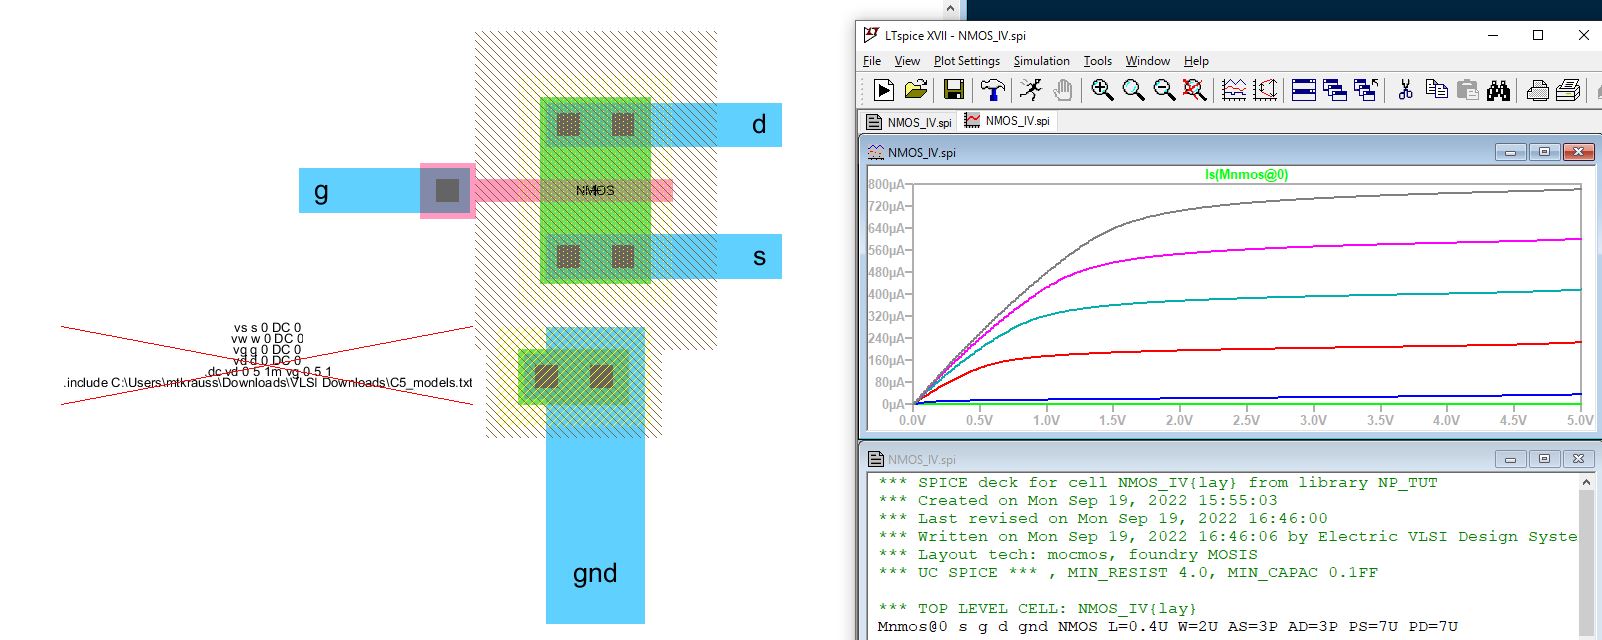Click the Is(Mnmos@0) trace label
The image size is (1602, 640).
[x=1246, y=174]
